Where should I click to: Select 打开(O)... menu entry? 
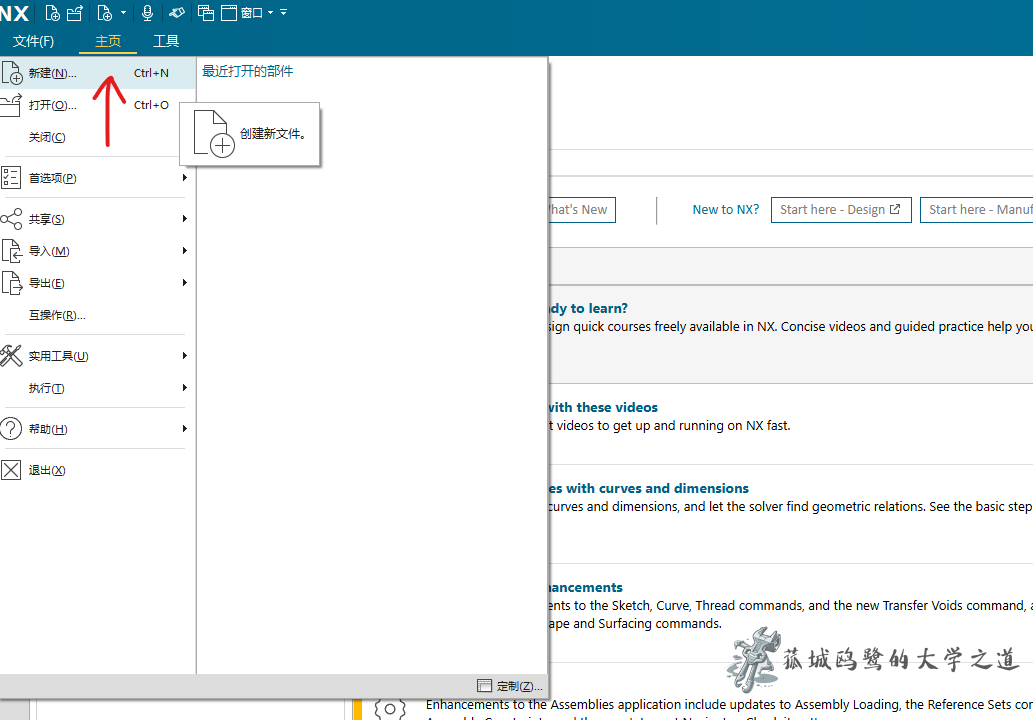pyautogui.click(x=98, y=105)
